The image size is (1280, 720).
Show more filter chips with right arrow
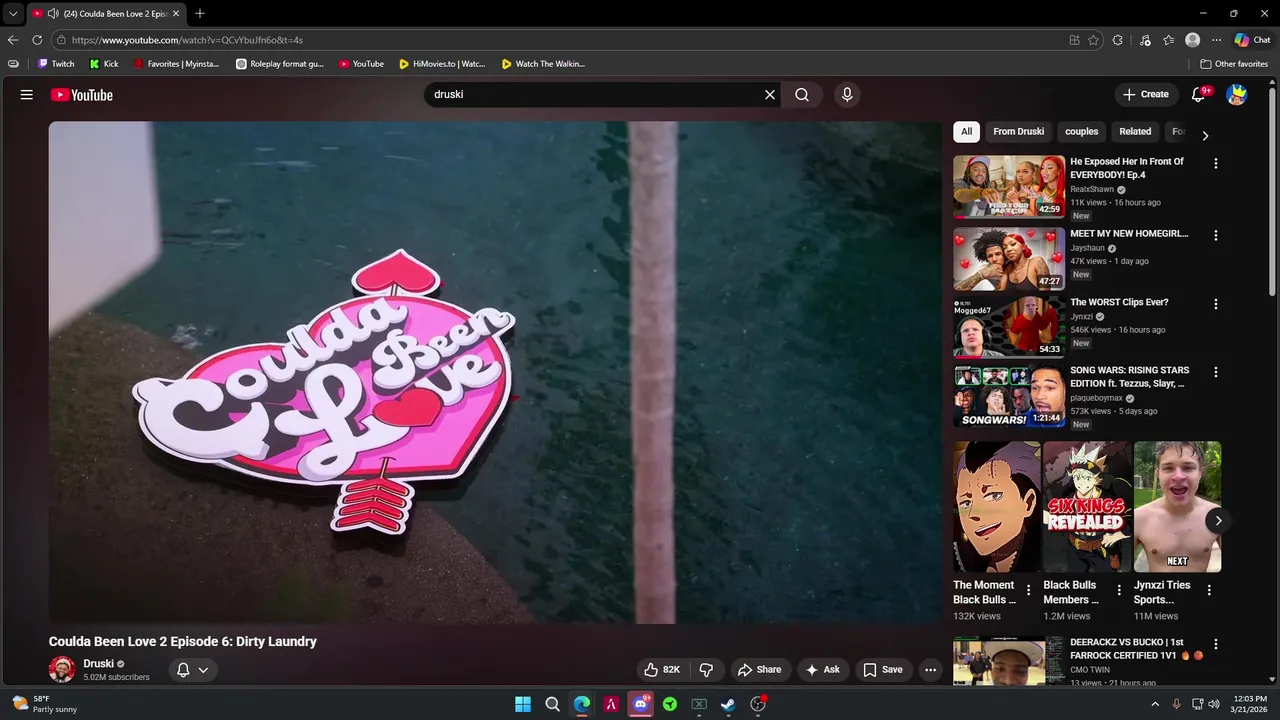1205,136
